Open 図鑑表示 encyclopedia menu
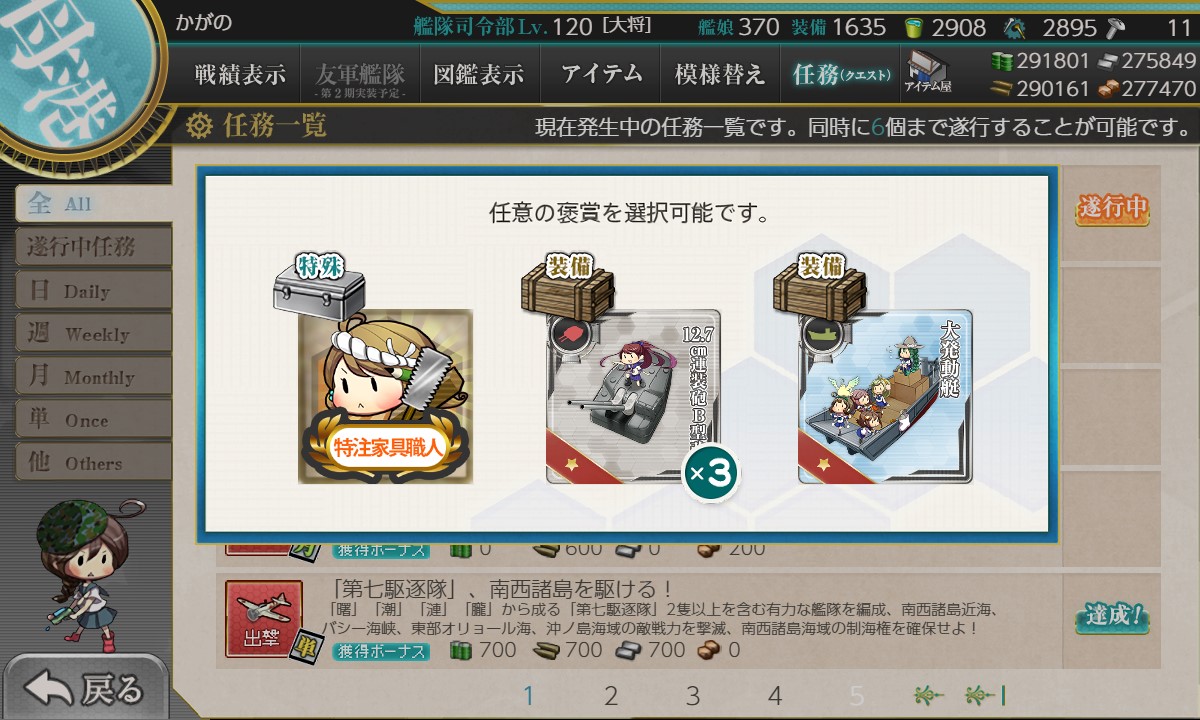The height and width of the screenshot is (720, 1200). (478, 74)
